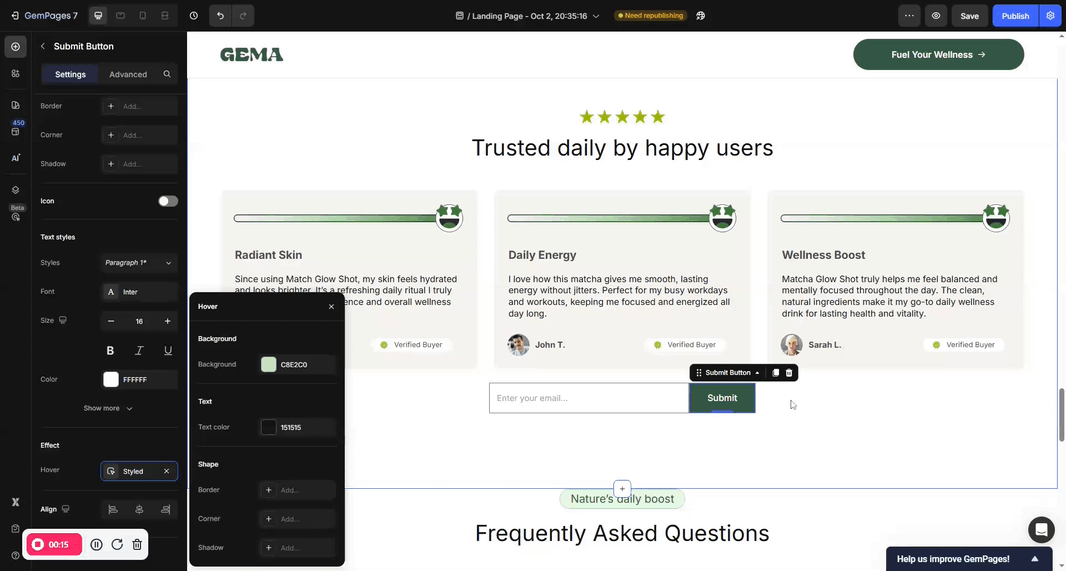Click the Save button
1066x571 pixels.
coord(969,16)
